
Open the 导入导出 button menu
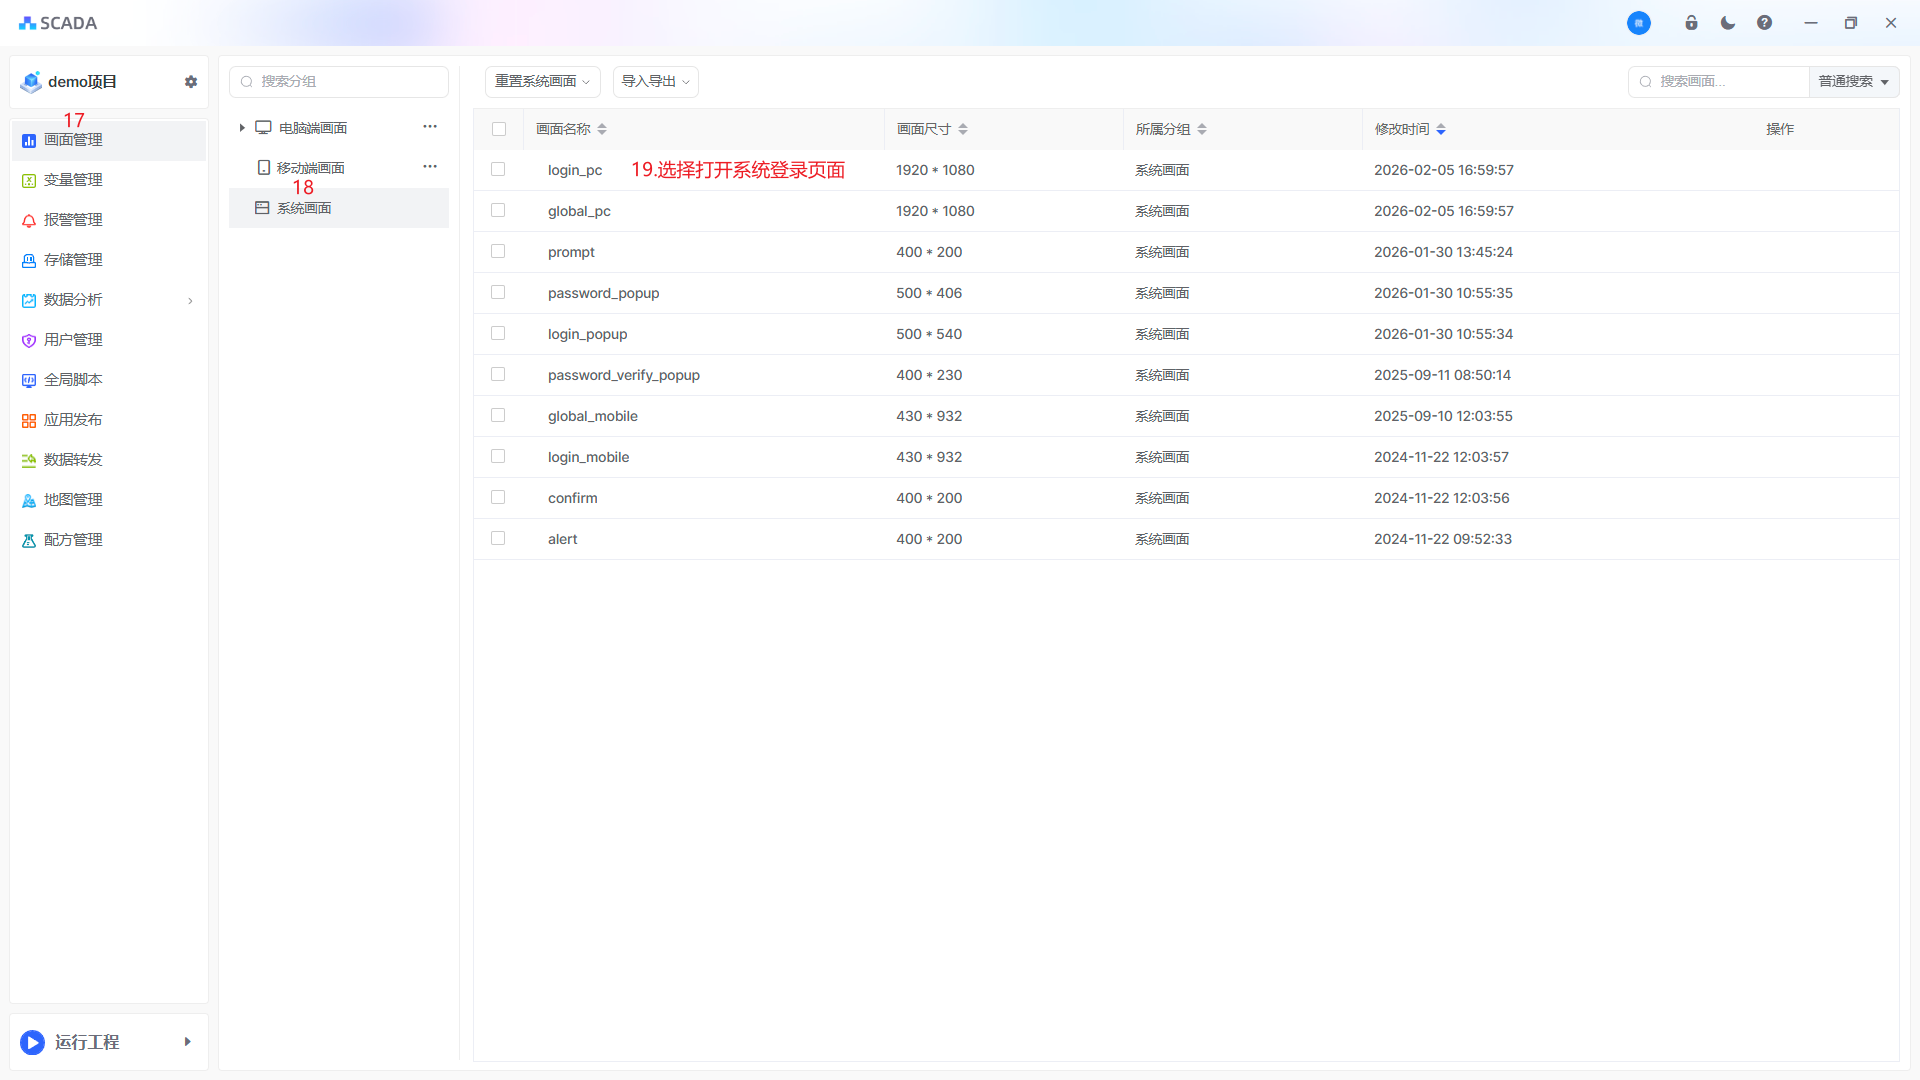coord(655,82)
